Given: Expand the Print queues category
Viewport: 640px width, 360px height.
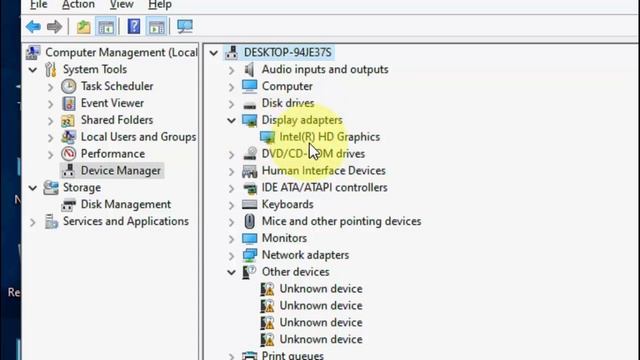Looking at the screenshot, I should coord(231,356).
